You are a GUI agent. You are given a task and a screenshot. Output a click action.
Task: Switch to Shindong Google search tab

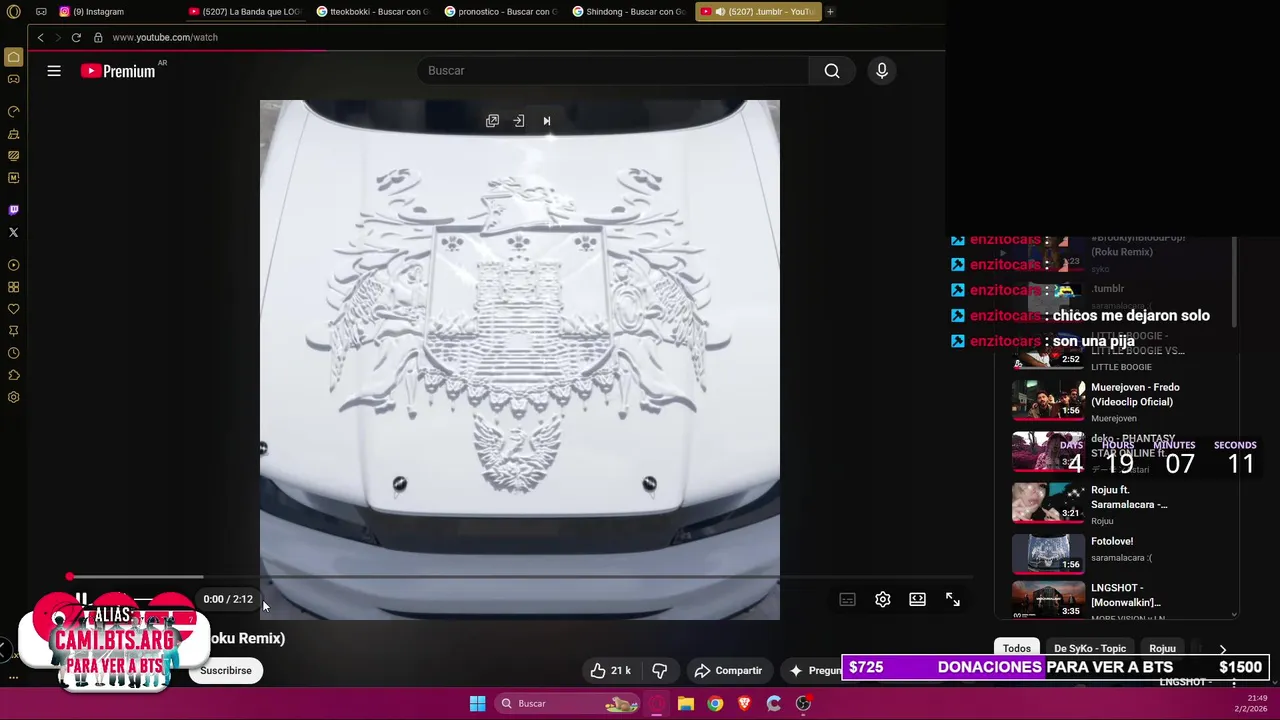tap(630, 12)
